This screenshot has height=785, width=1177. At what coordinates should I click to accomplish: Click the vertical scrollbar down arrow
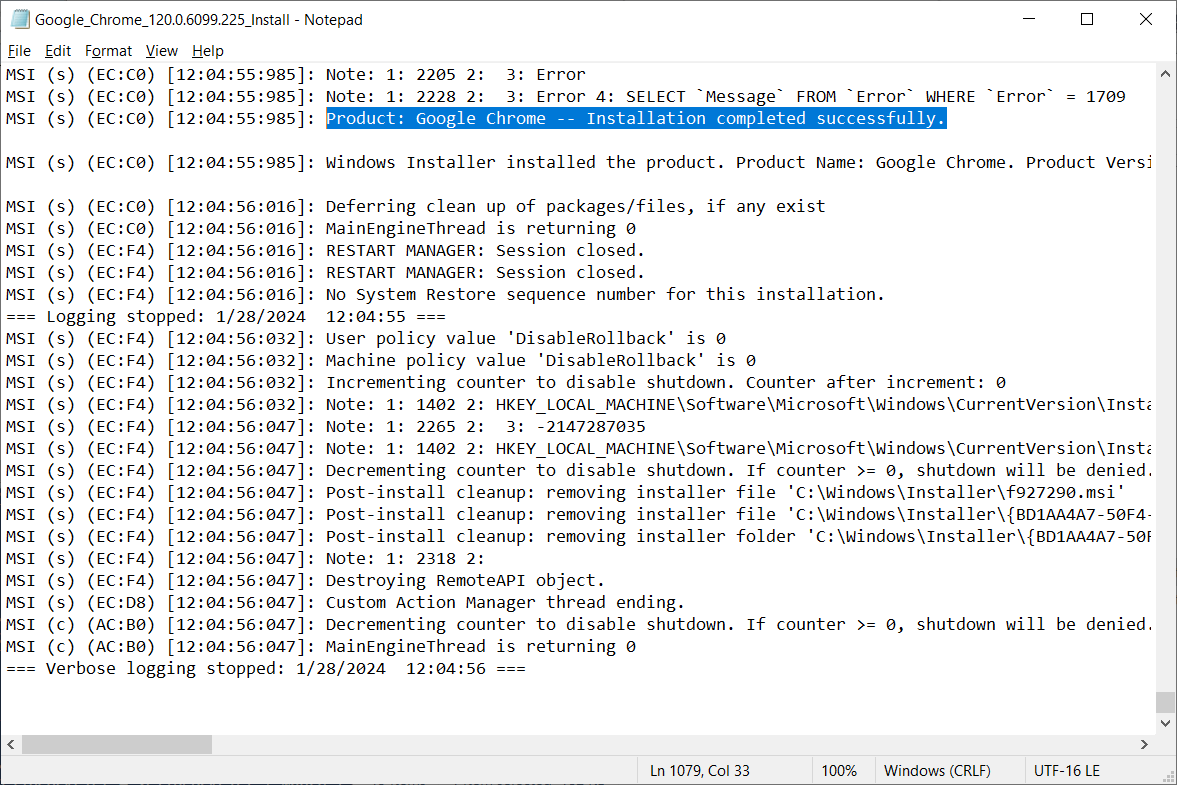pyautogui.click(x=1165, y=723)
